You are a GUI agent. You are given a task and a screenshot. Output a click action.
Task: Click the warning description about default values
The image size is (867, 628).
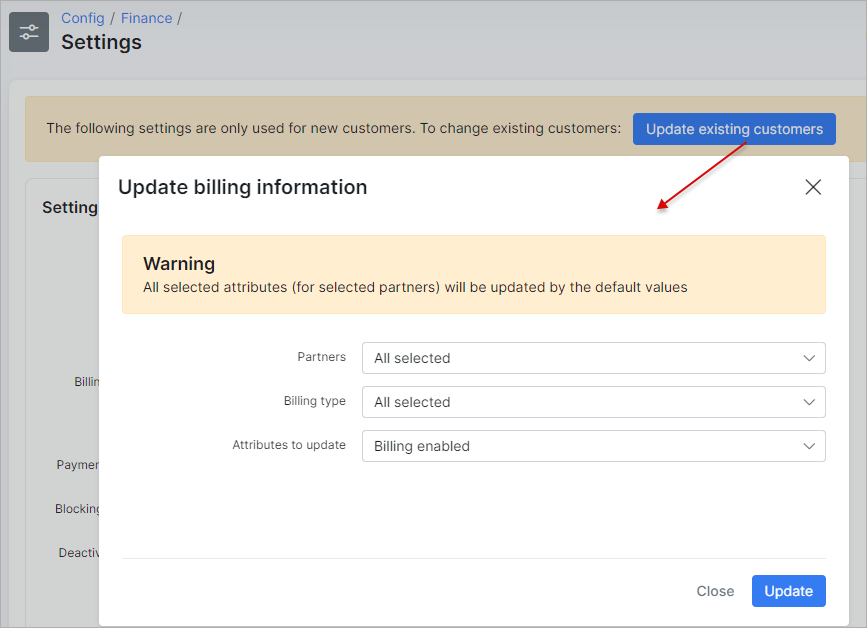[x=415, y=287]
